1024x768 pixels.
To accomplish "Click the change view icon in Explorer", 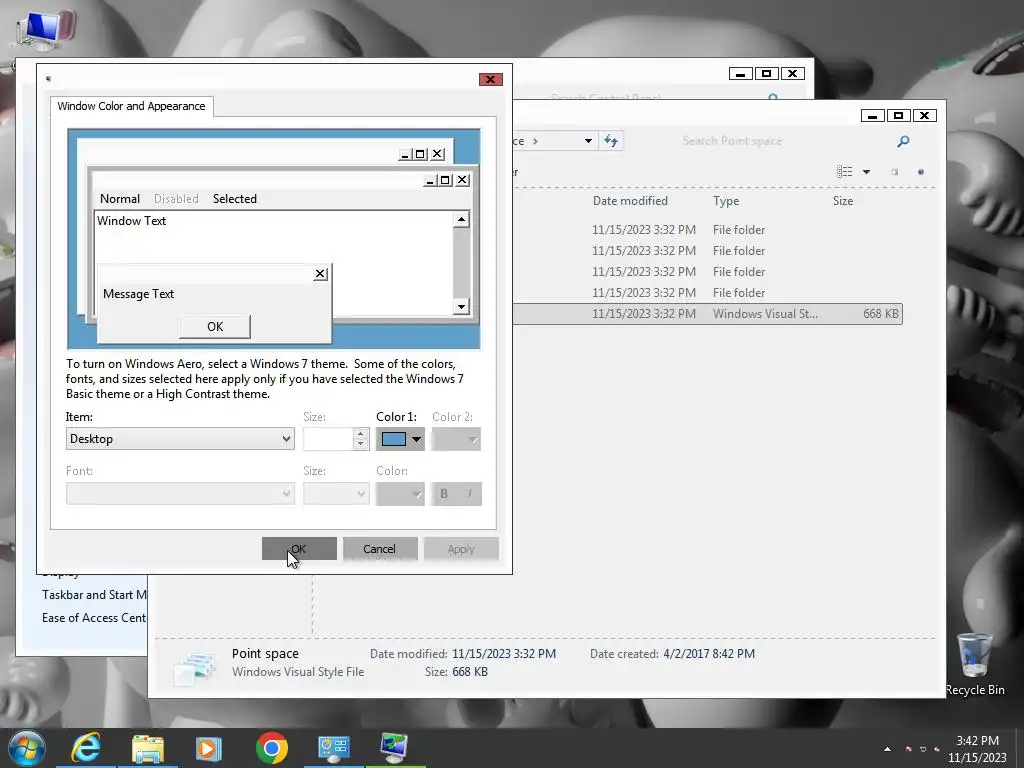I will [x=844, y=172].
